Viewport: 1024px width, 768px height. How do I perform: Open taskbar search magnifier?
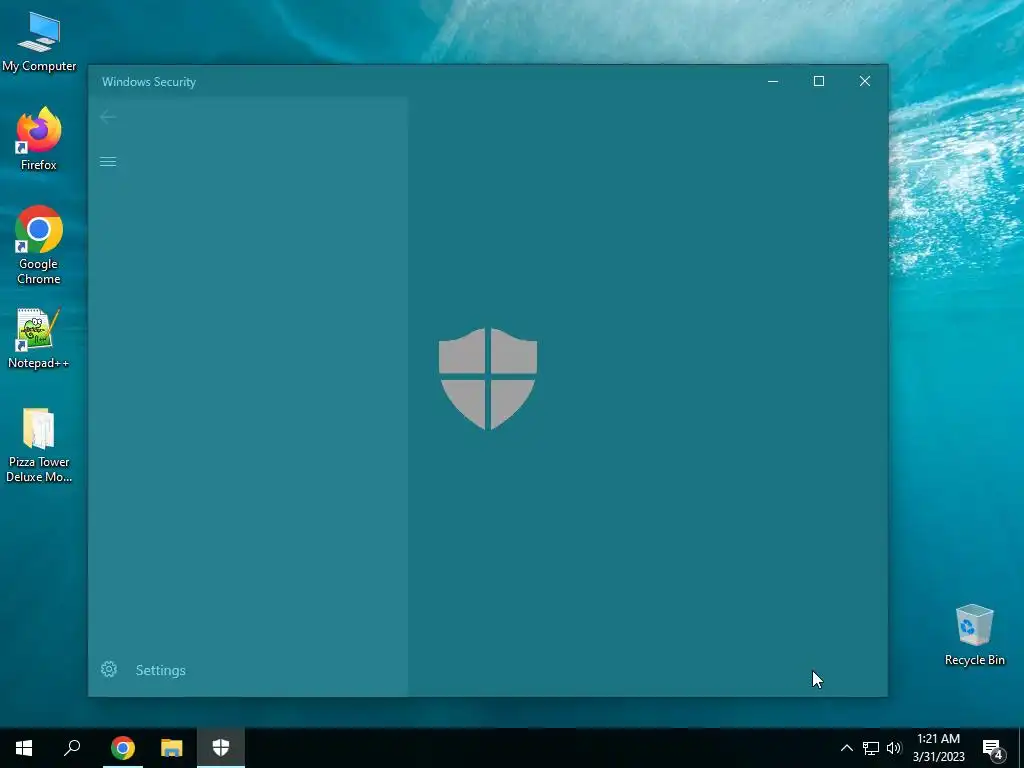(72, 748)
